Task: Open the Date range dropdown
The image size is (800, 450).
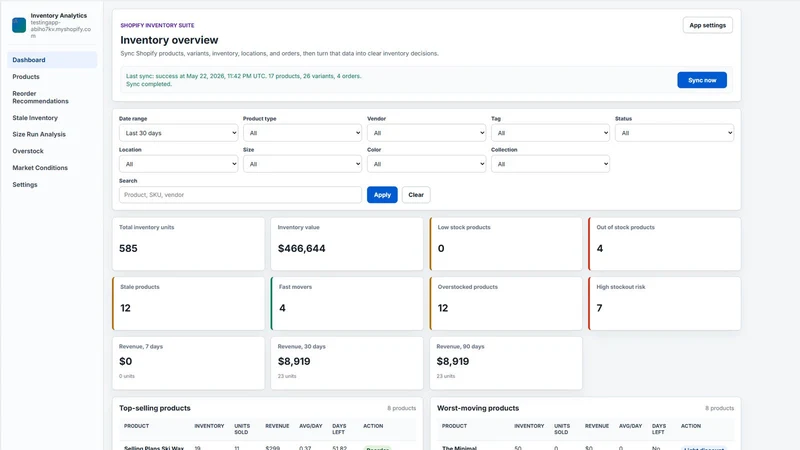Action: tap(179, 133)
